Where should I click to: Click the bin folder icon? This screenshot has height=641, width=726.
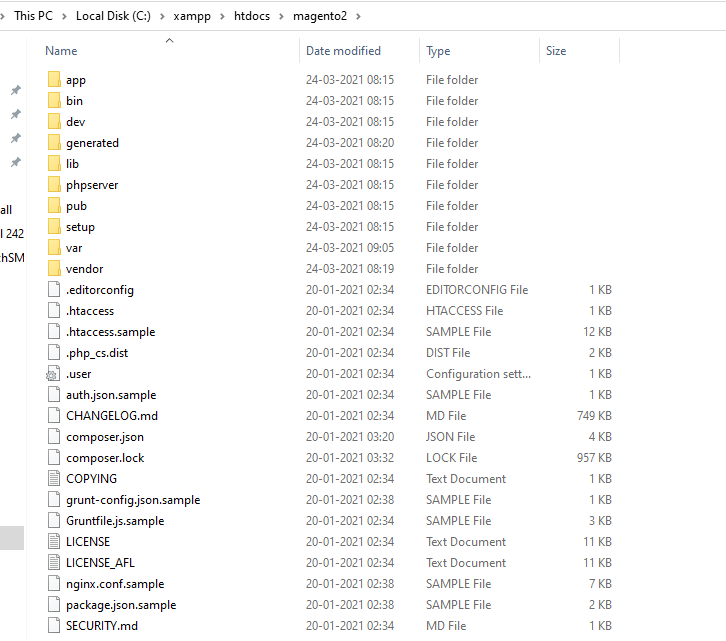pyautogui.click(x=54, y=100)
